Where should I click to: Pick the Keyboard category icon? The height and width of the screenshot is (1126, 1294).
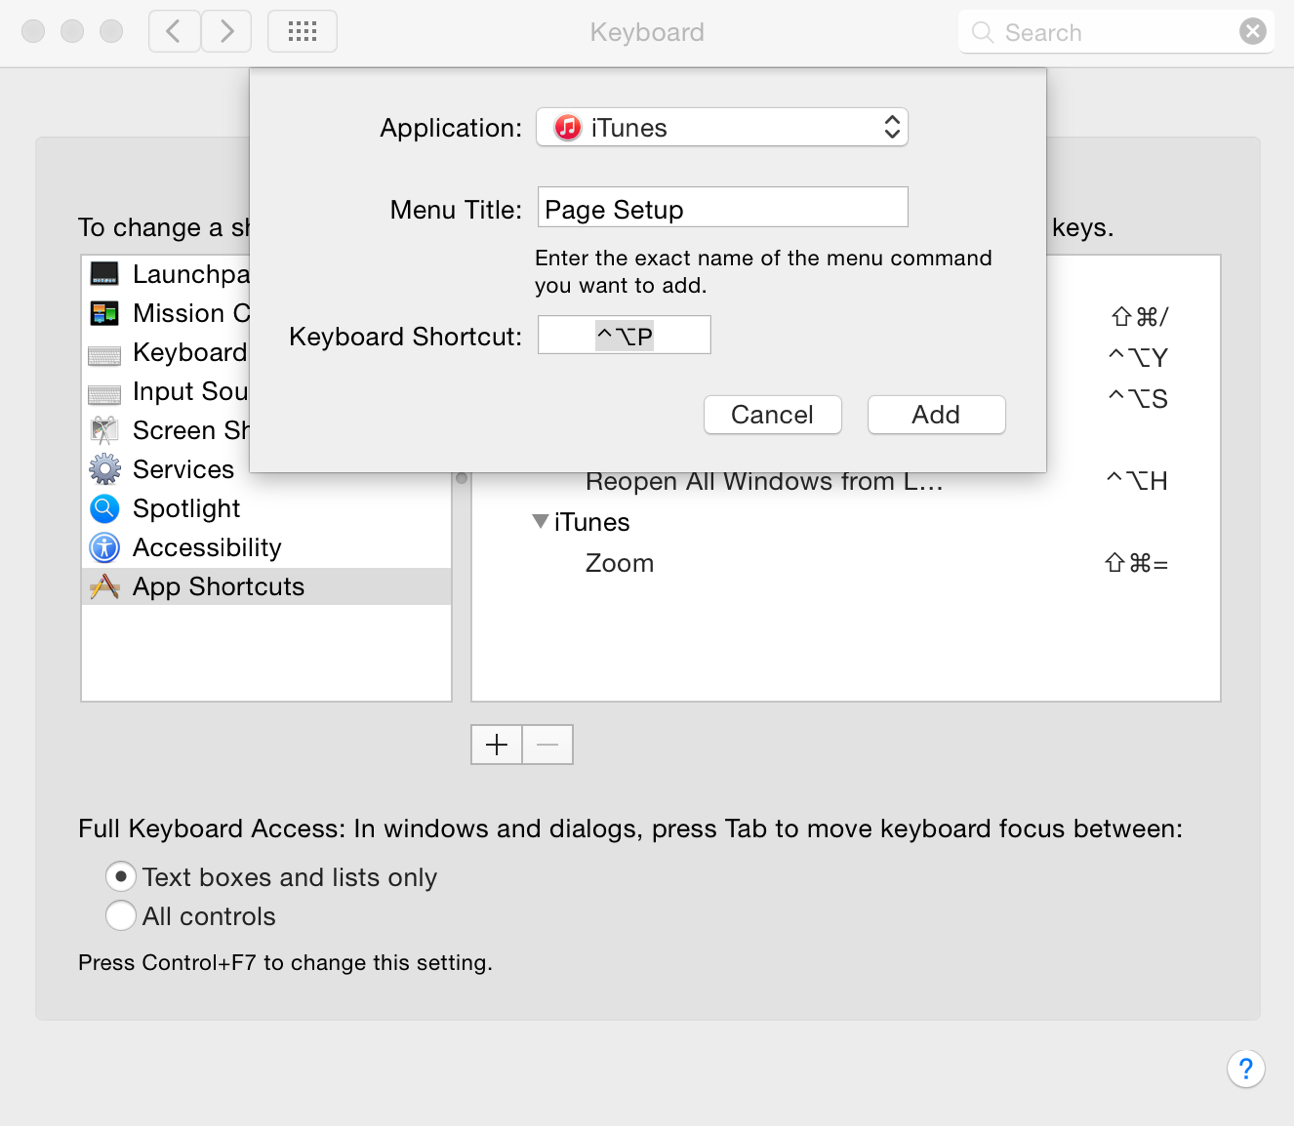point(104,354)
